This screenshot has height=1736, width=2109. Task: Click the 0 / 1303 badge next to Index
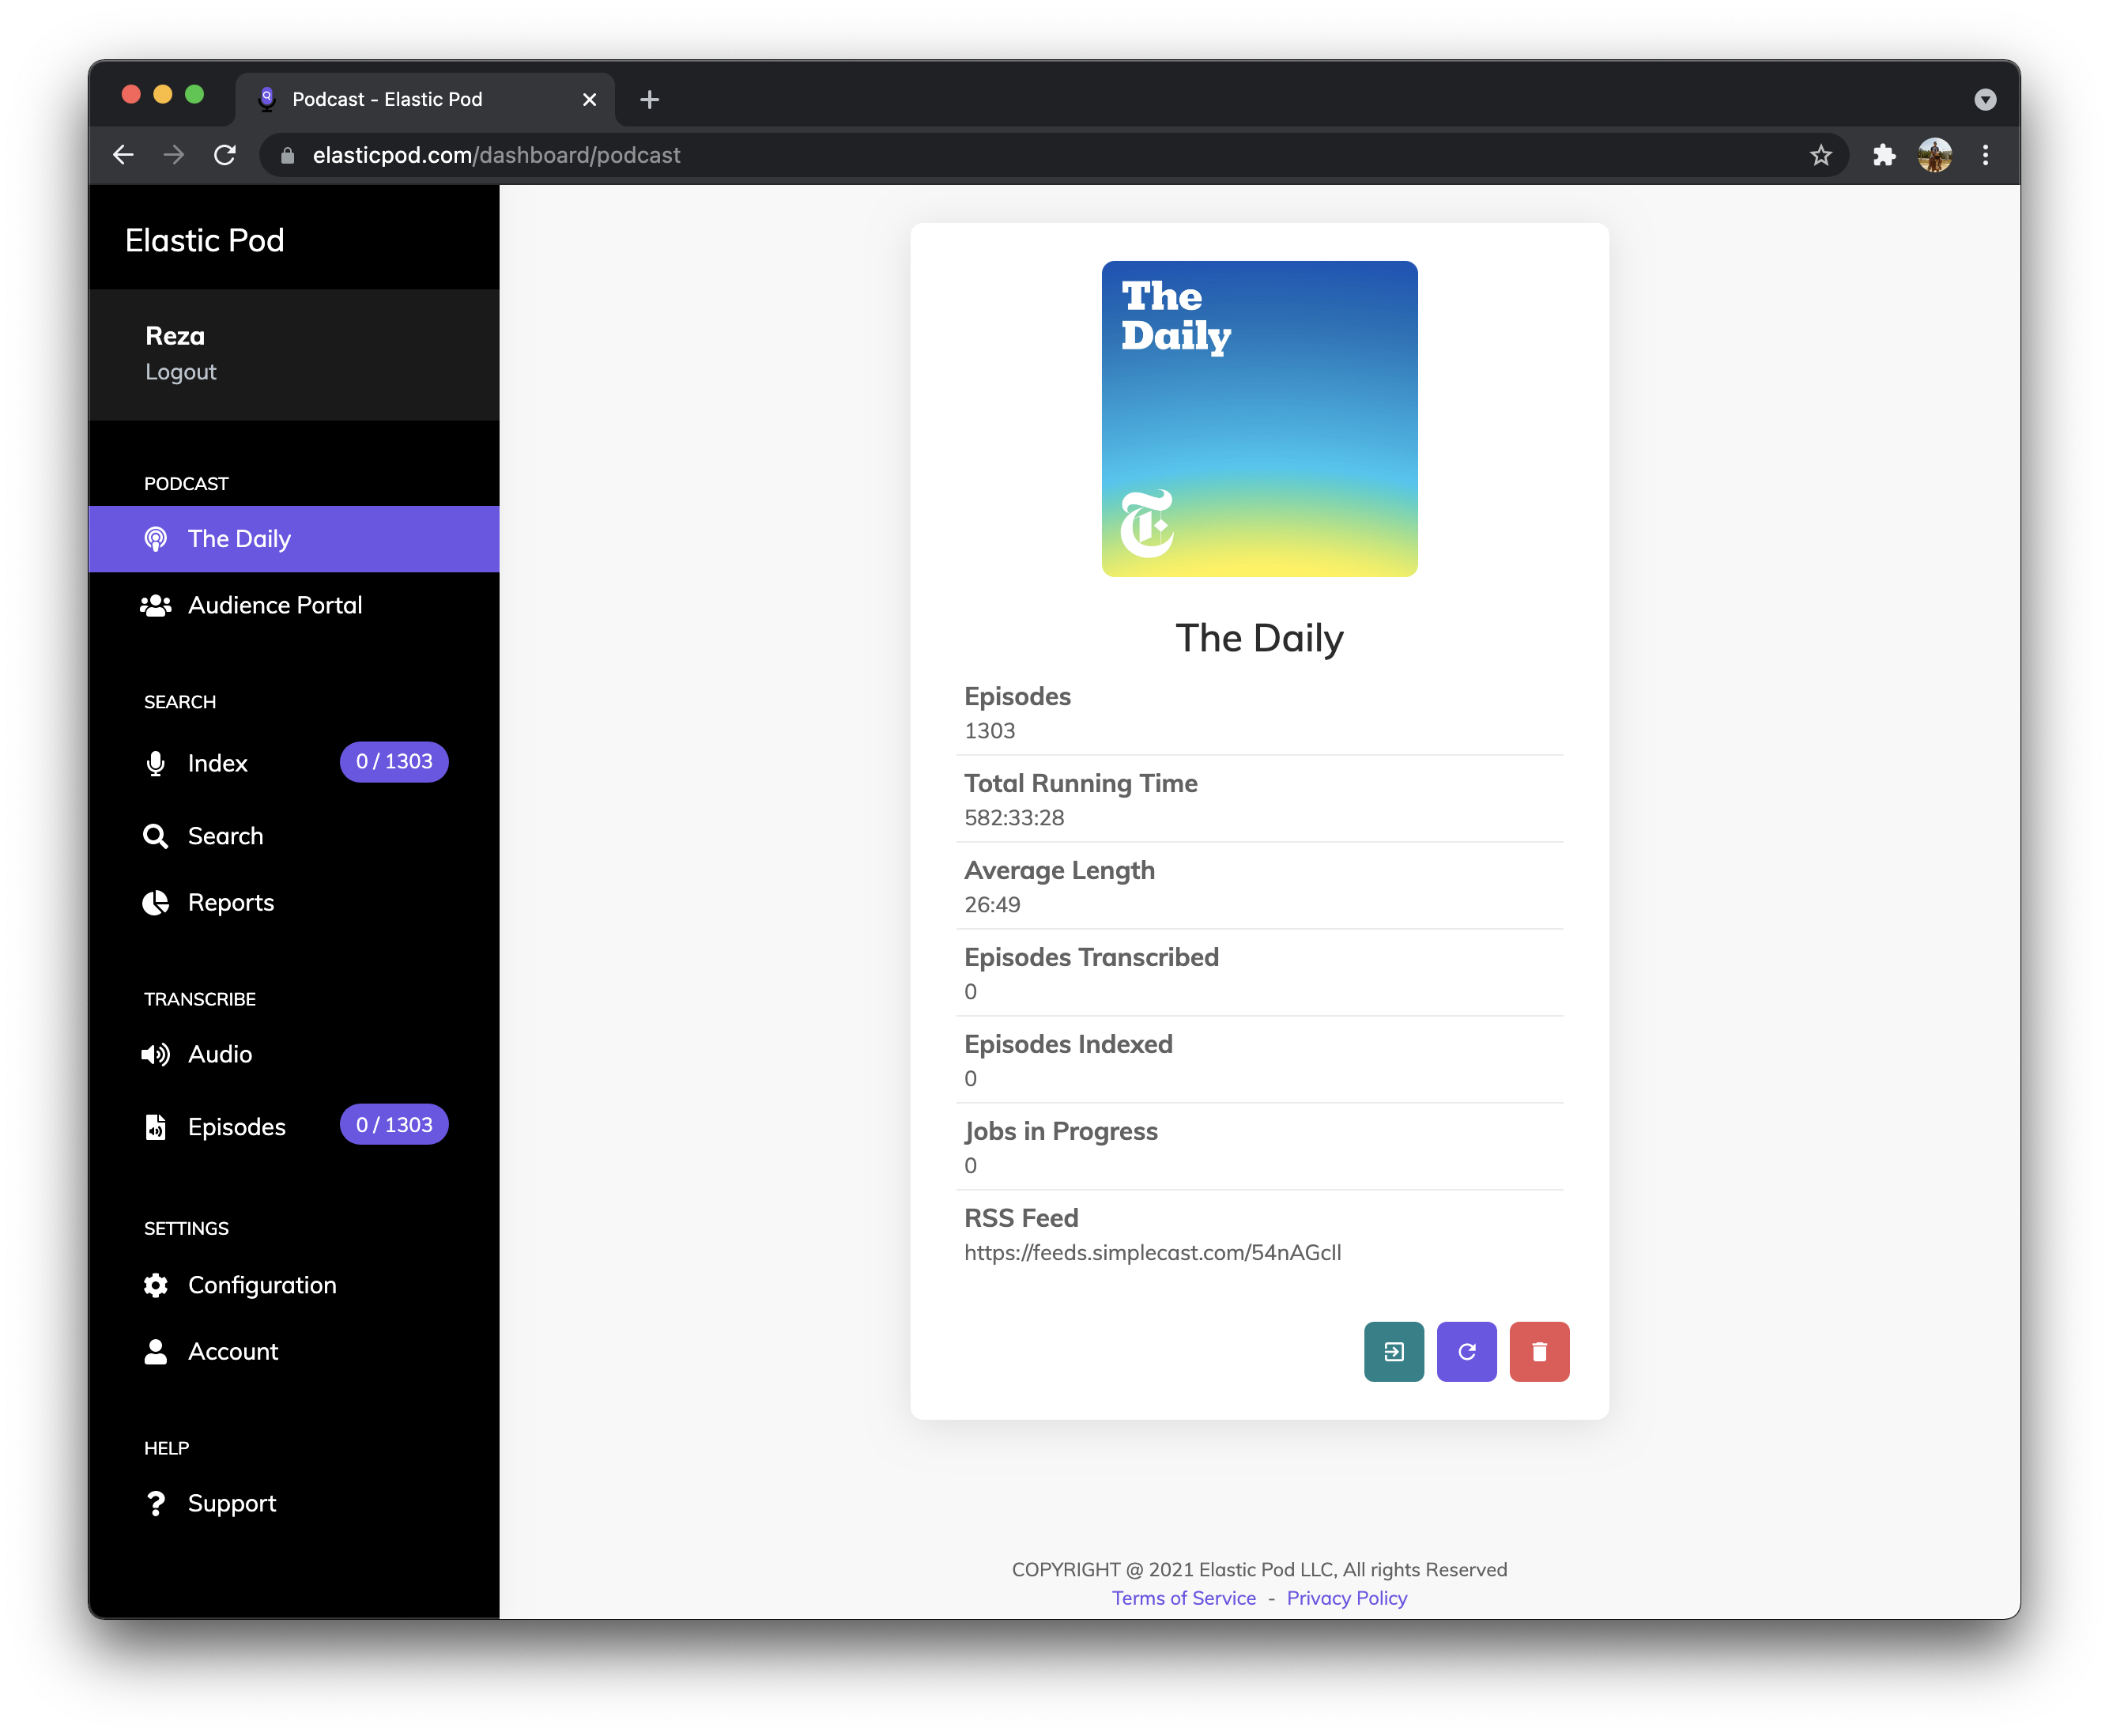[394, 762]
